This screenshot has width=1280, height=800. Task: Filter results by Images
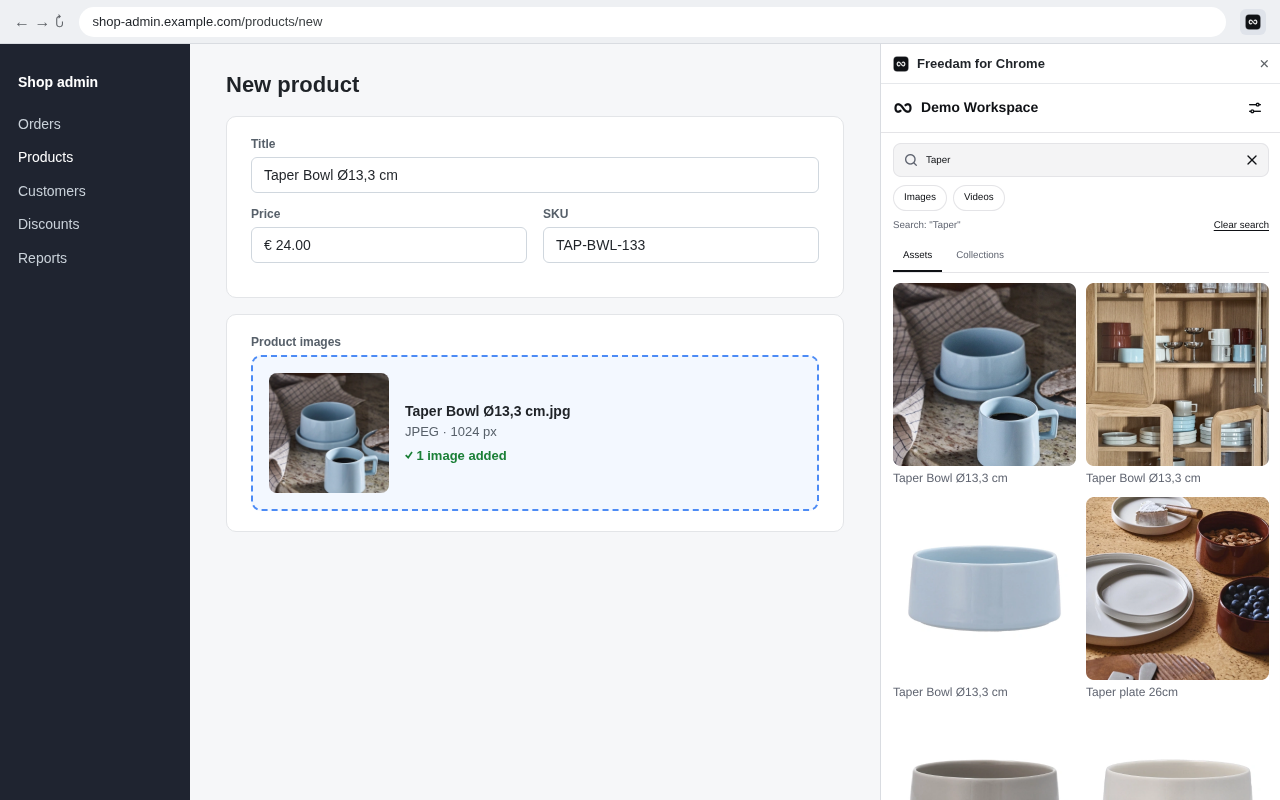tap(920, 198)
